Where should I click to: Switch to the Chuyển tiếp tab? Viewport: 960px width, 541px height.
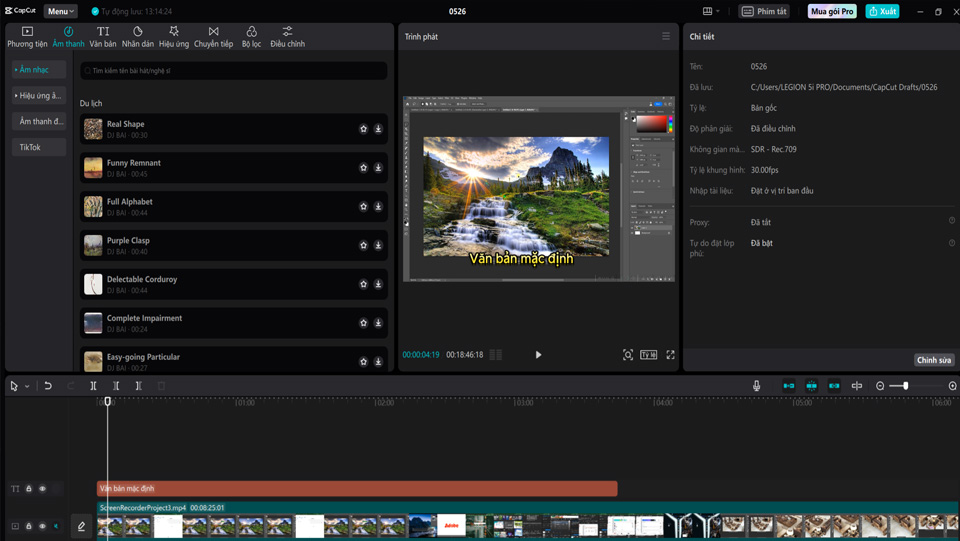[214, 37]
